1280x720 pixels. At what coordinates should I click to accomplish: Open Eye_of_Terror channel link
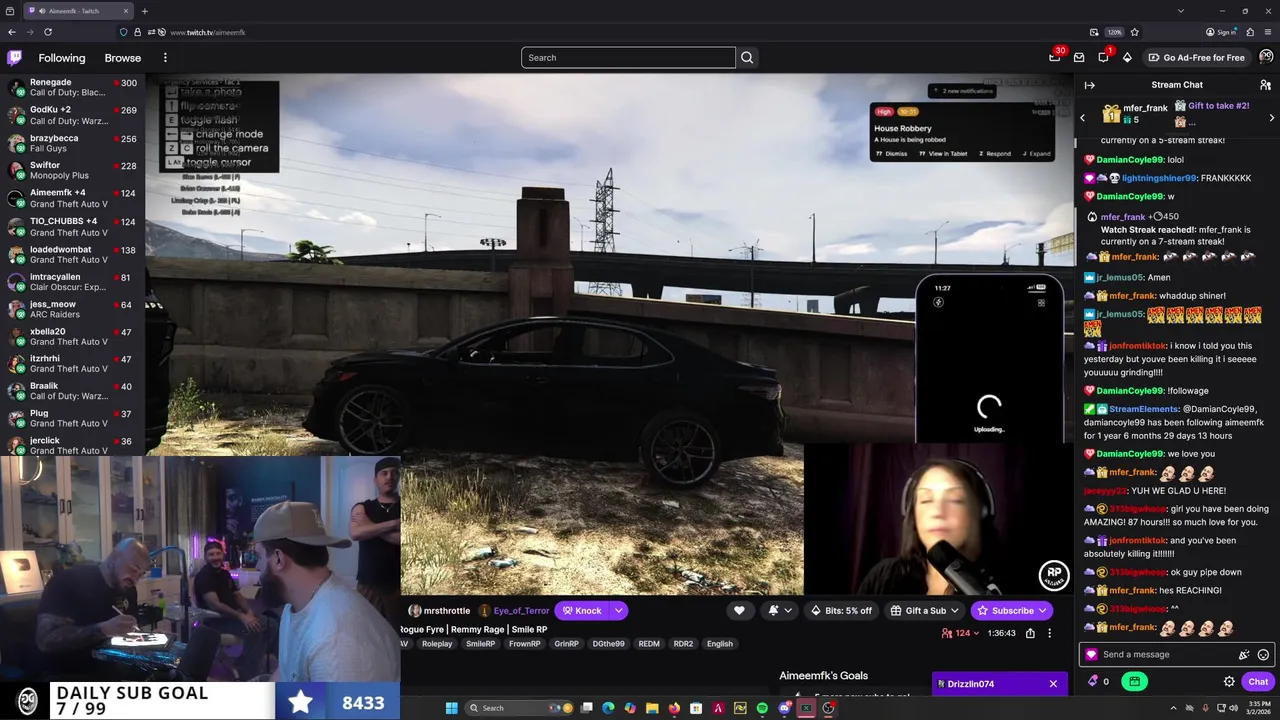coord(521,610)
